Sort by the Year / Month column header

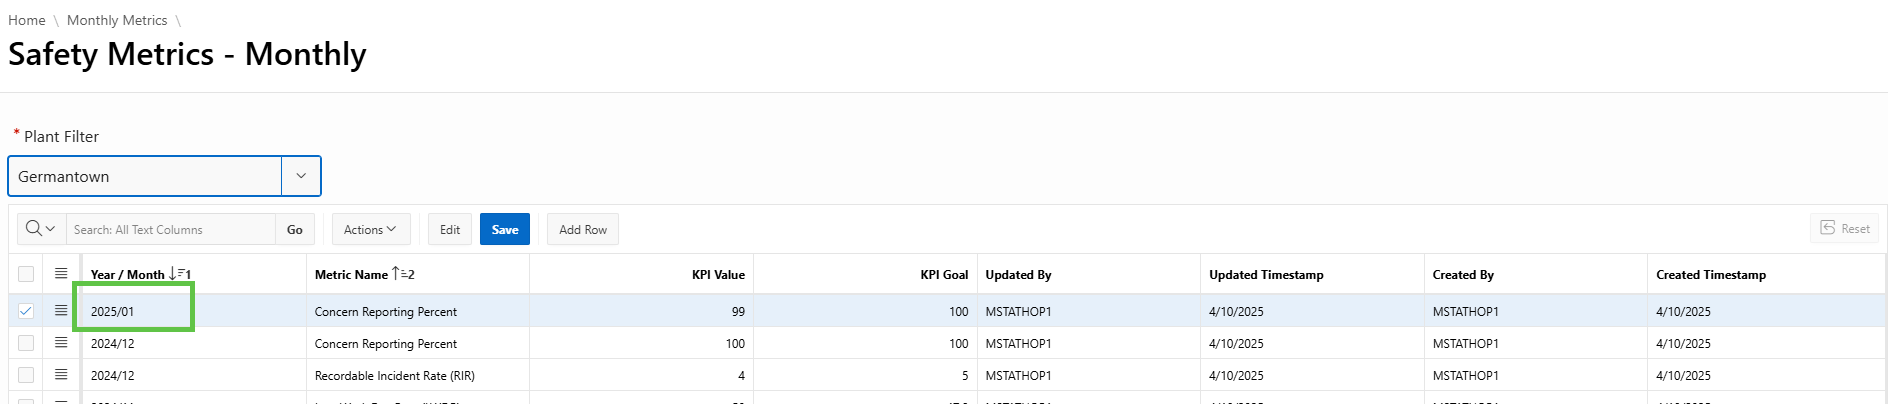coord(127,275)
